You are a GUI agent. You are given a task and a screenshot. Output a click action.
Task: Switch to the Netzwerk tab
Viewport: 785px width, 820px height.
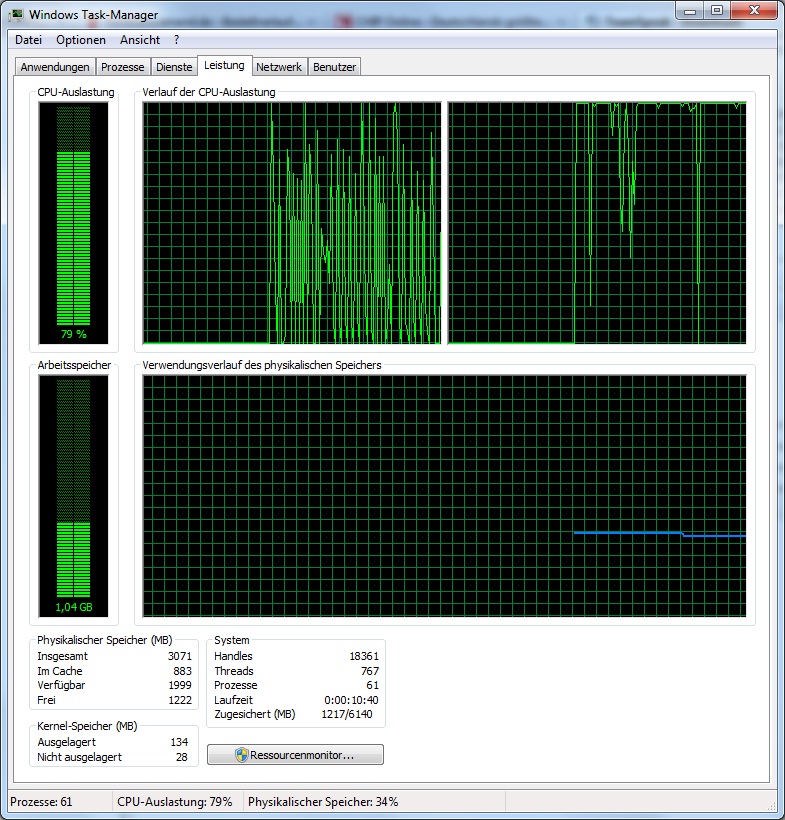tap(279, 67)
